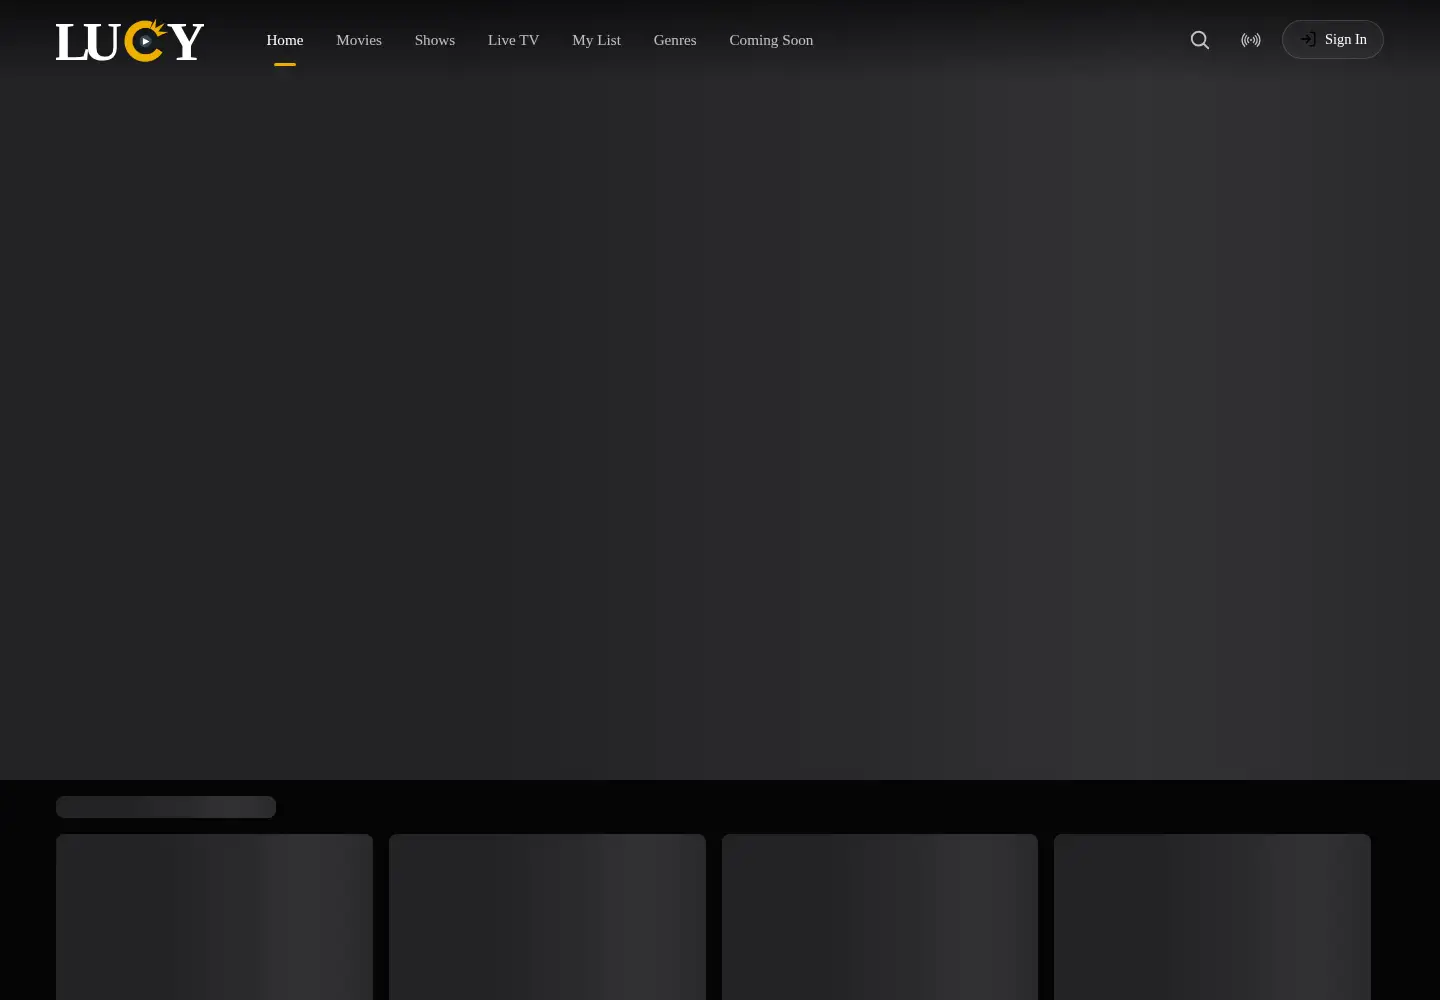Go to the Home tab
Viewport: 1440px width, 1000px height.
pos(285,40)
